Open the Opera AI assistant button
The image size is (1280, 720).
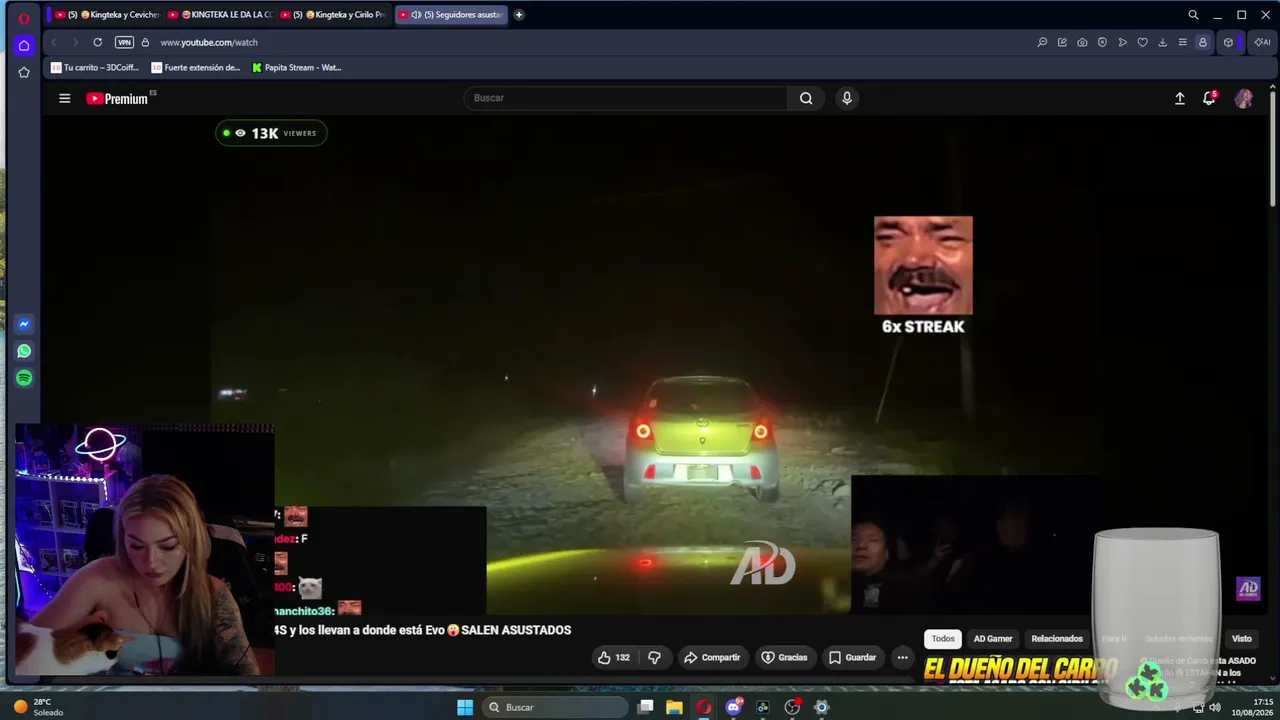pos(1261,42)
